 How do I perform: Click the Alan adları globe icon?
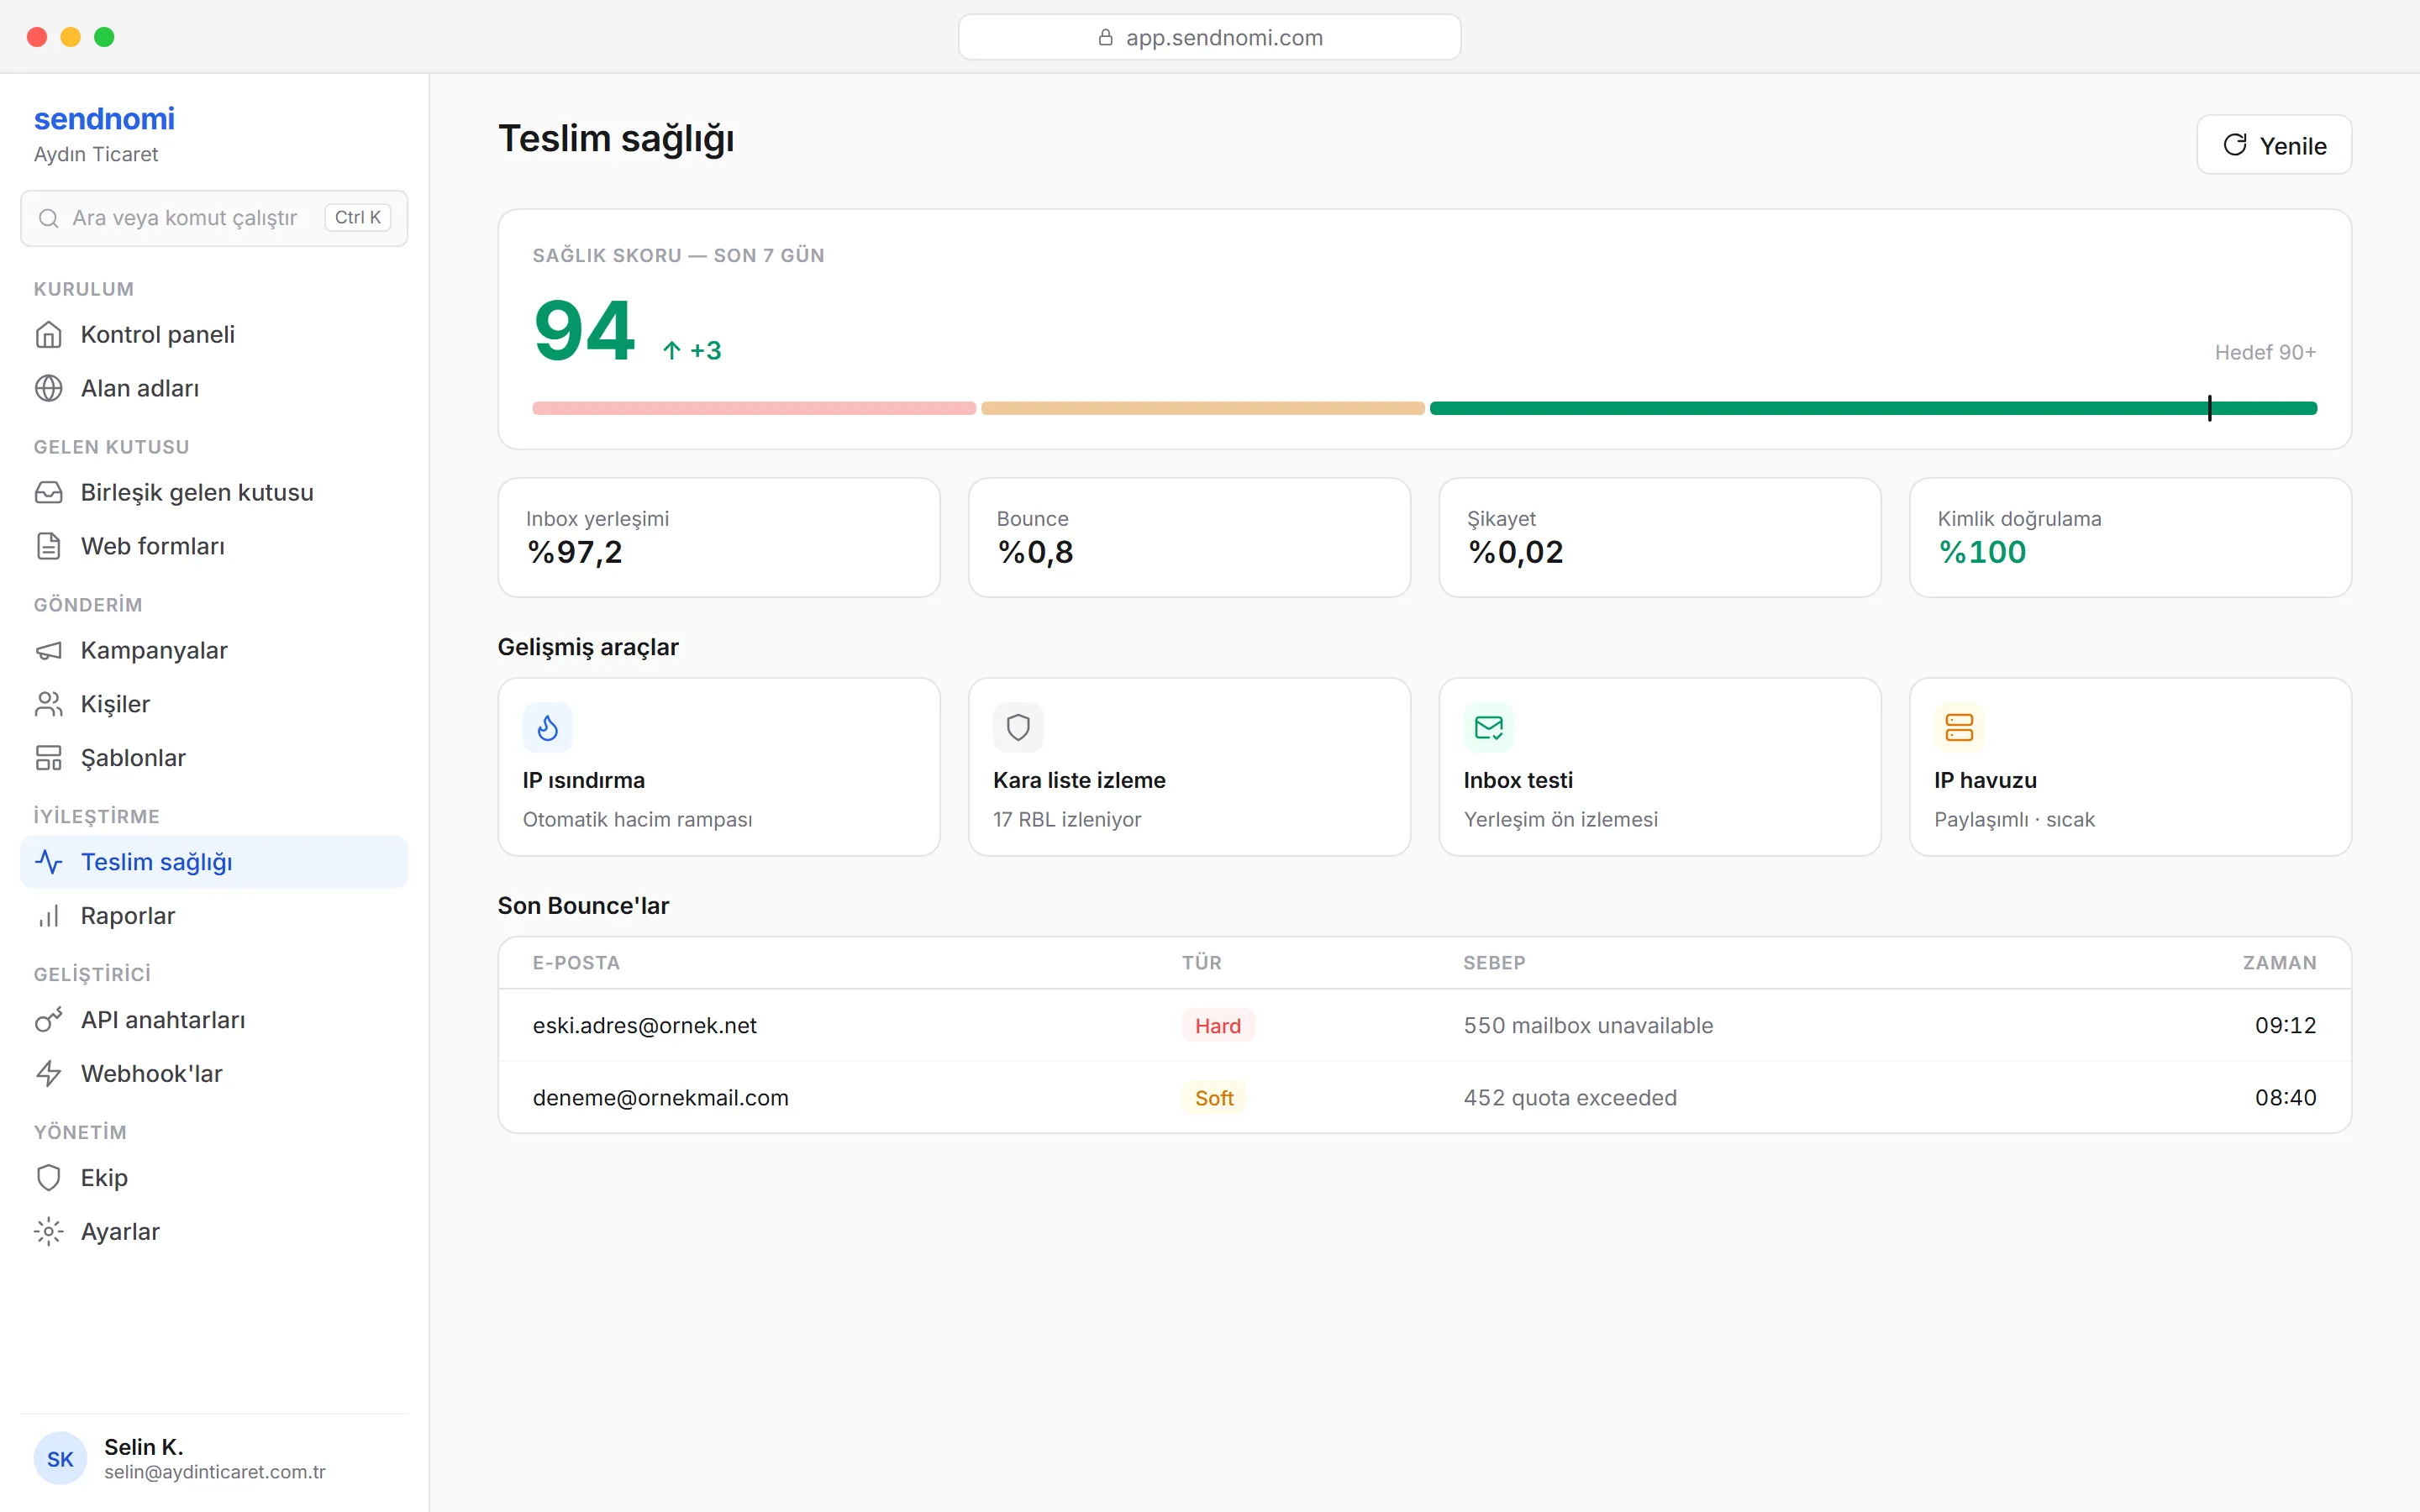(x=48, y=388)
